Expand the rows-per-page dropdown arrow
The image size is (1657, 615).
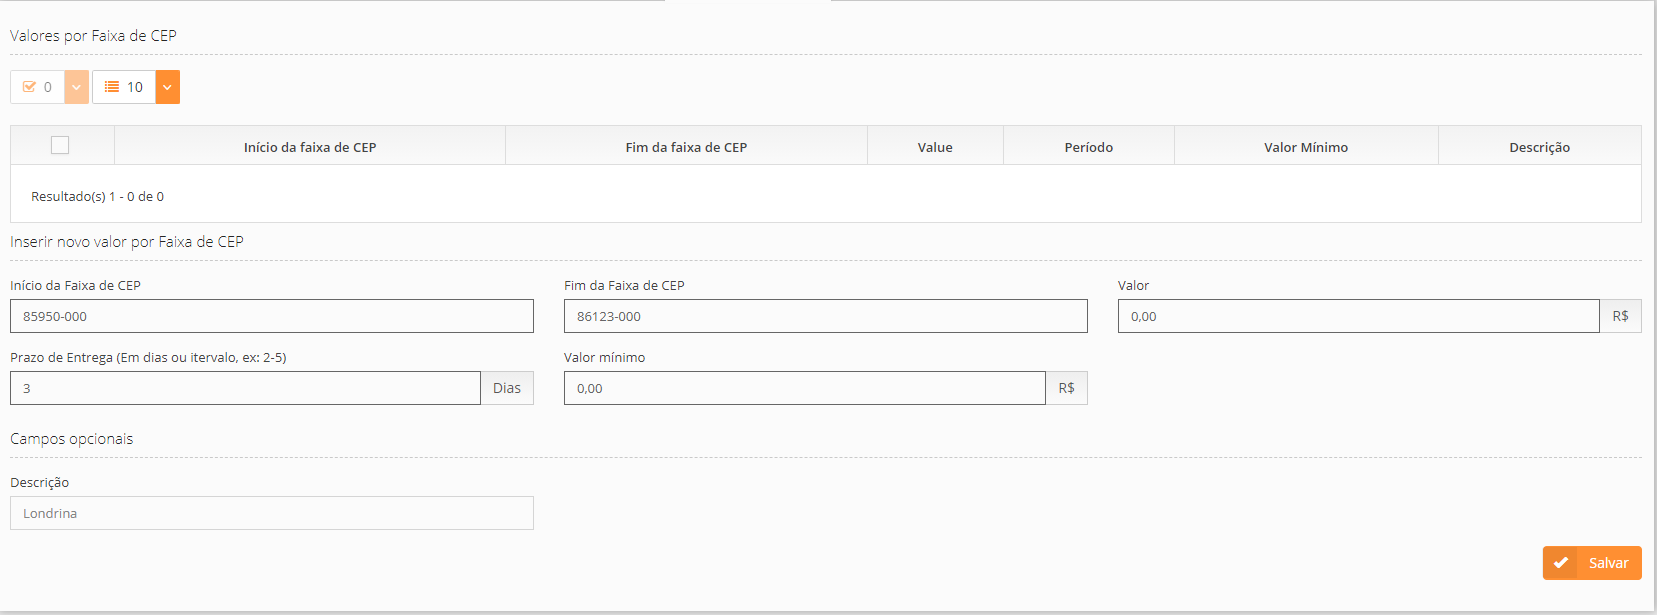tap(168, 87)
